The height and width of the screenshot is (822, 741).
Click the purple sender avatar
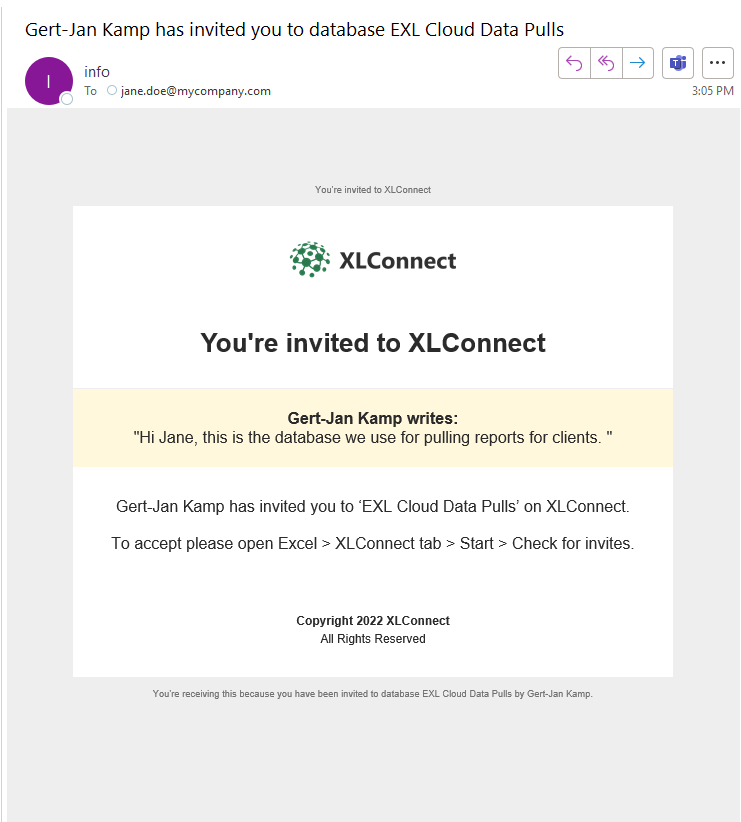[x=48, y=81]
